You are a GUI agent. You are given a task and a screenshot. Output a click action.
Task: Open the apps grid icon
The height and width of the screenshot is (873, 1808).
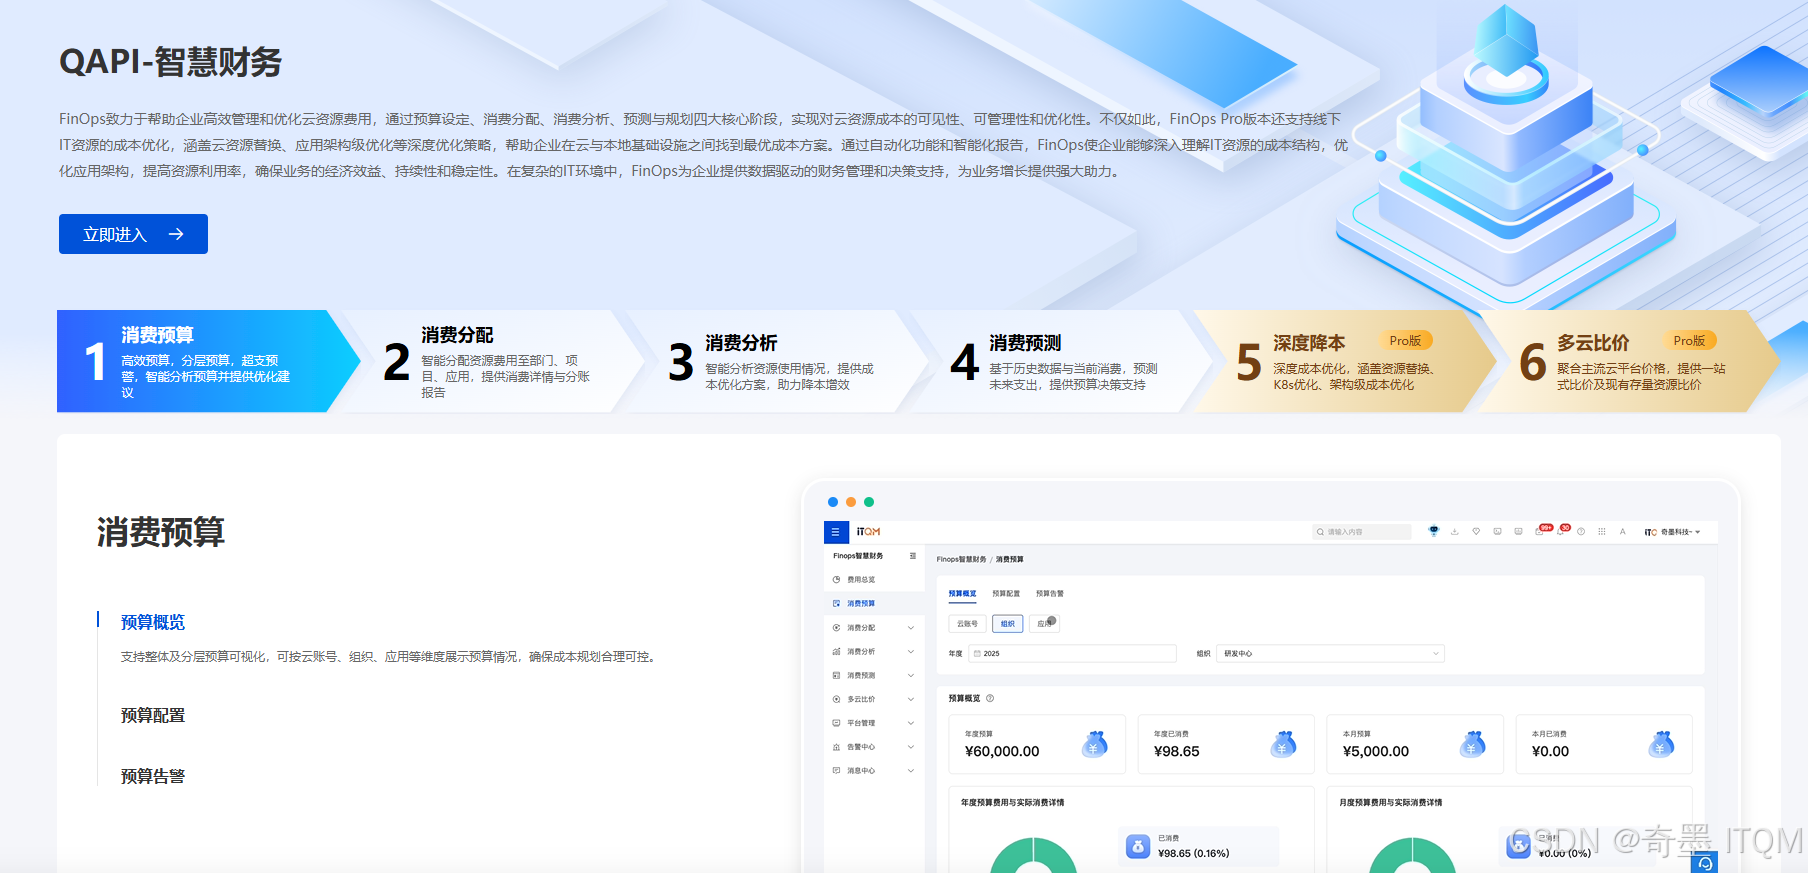1602,532
